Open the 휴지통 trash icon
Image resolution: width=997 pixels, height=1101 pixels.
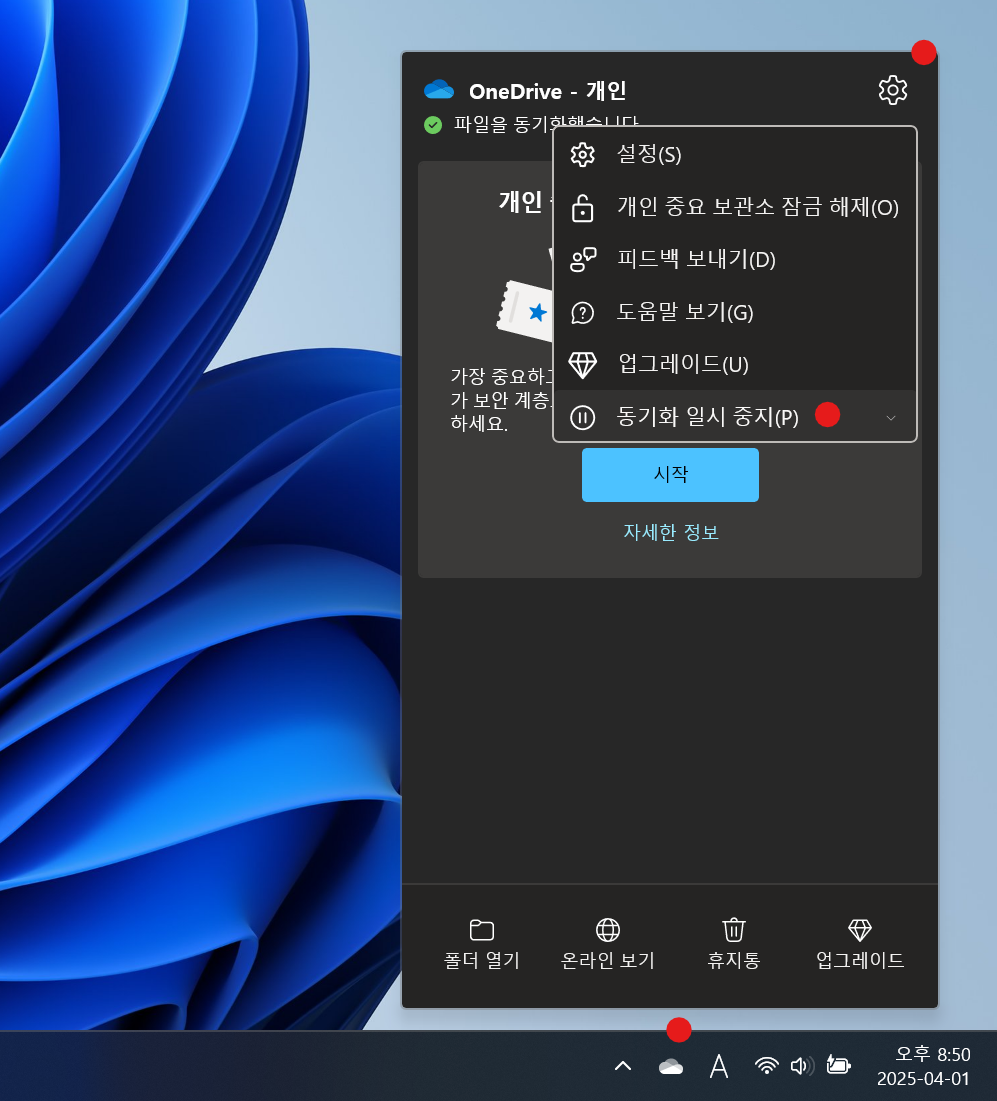point(734,930)
